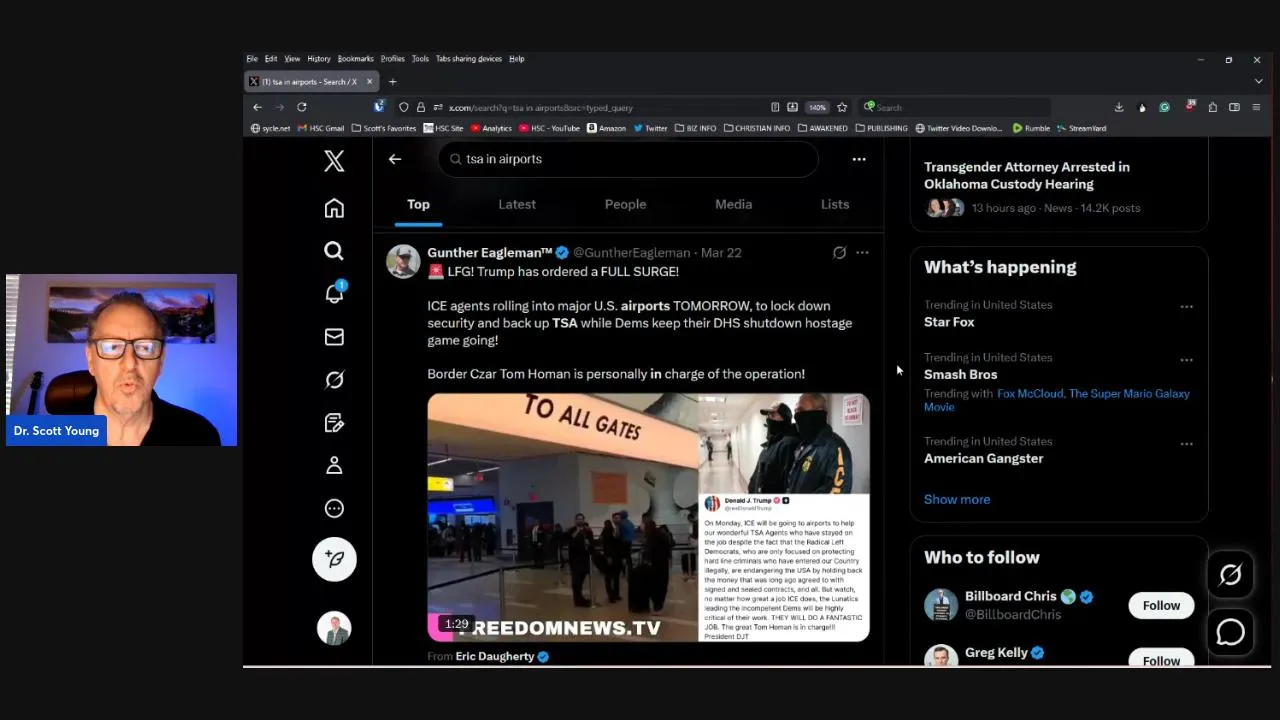Open Scott's Favorites bookmark folder

[384, 128]
